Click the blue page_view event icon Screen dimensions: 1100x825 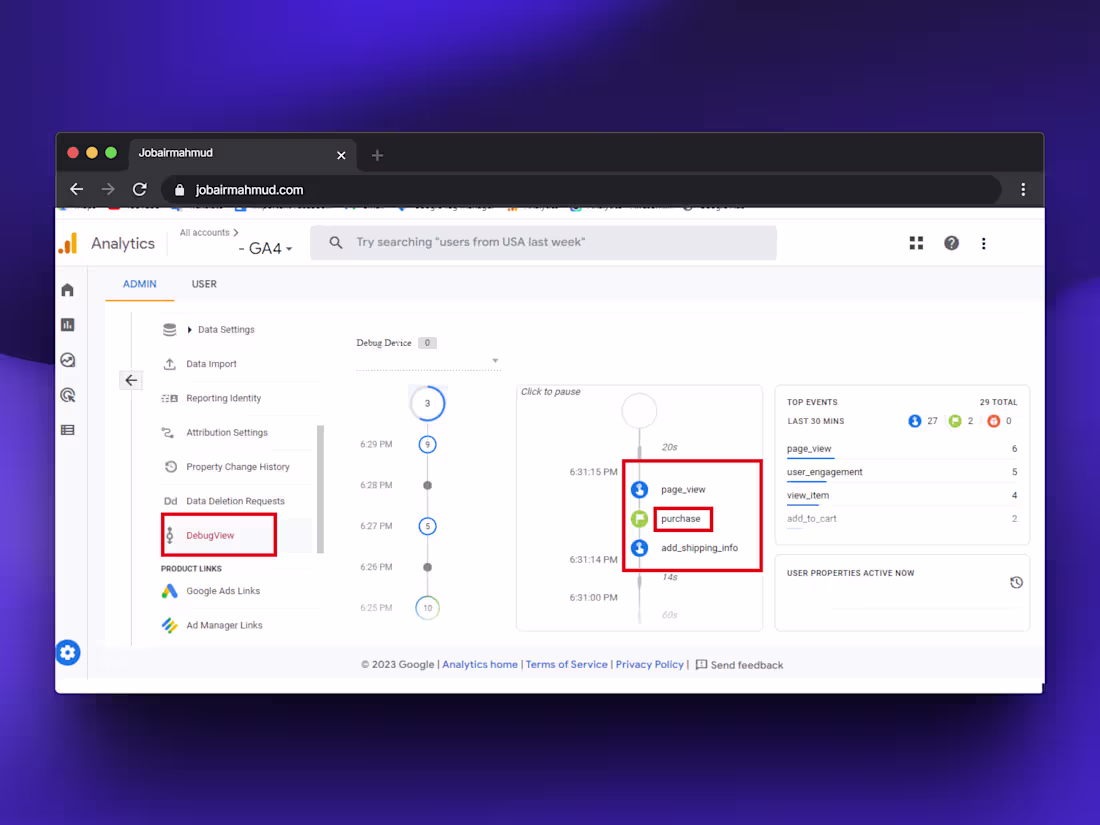click(639, 489)
